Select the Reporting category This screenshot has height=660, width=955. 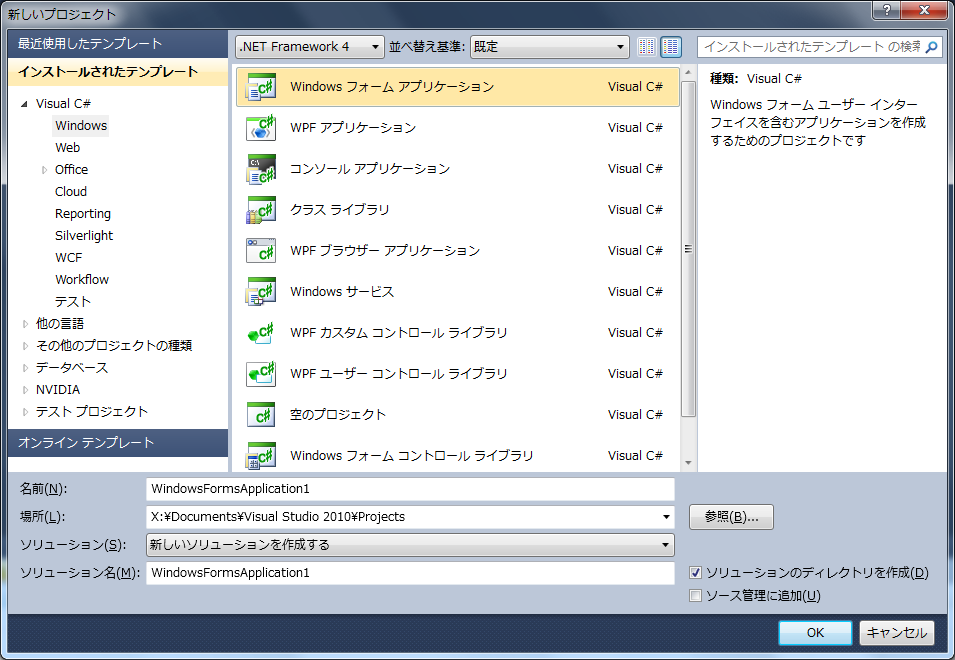(83, 214)
